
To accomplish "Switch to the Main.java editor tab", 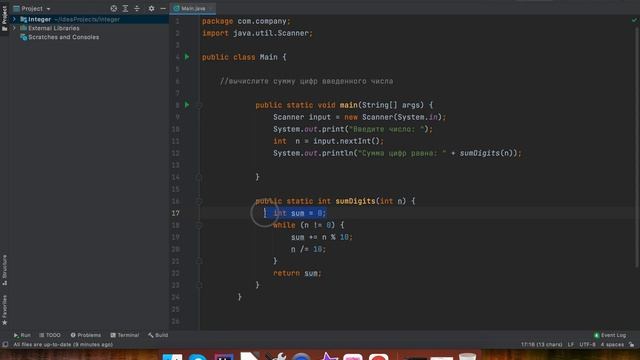I will point(193,8).
